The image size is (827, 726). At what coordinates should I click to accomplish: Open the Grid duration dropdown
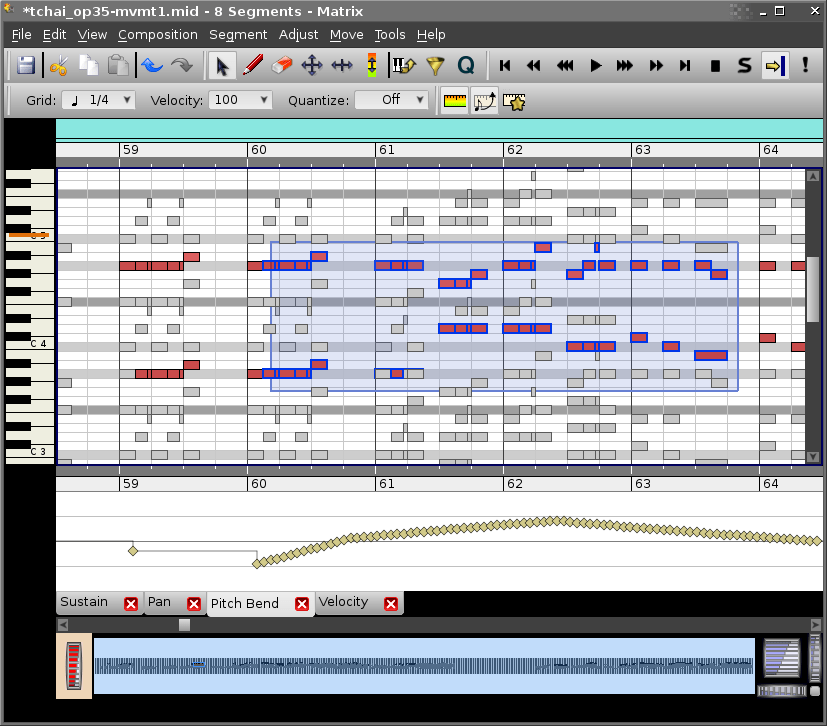(98, 99)
